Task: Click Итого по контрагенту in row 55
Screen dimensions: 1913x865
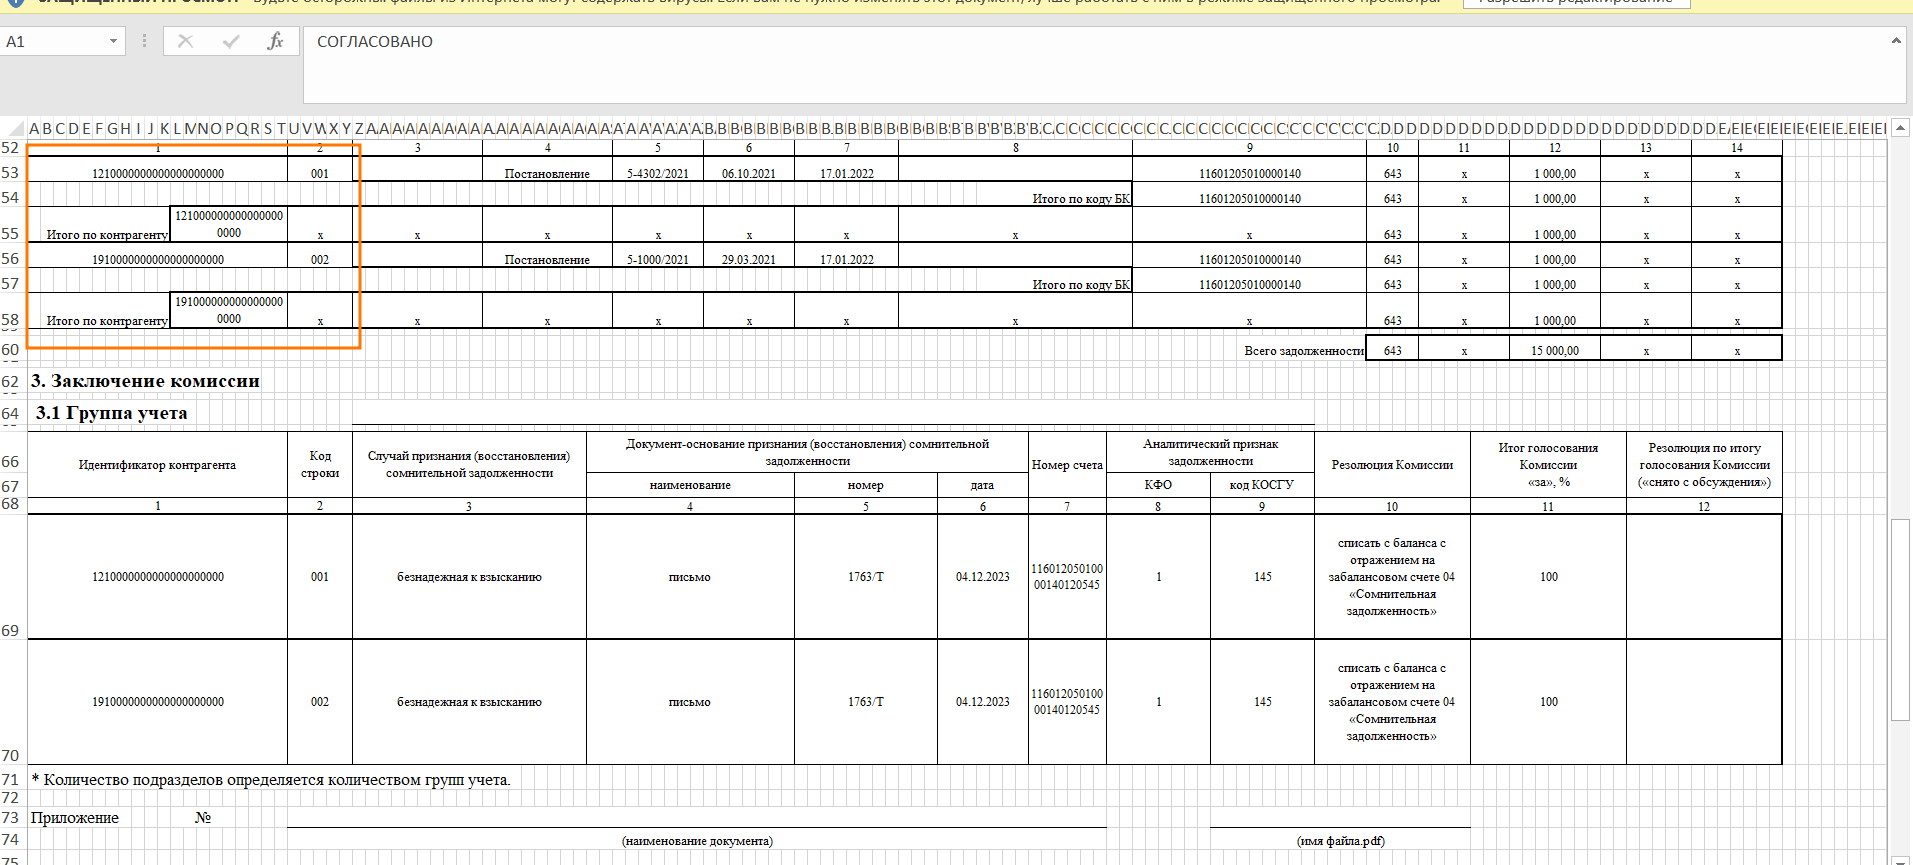Action: [x=107, y=235]
